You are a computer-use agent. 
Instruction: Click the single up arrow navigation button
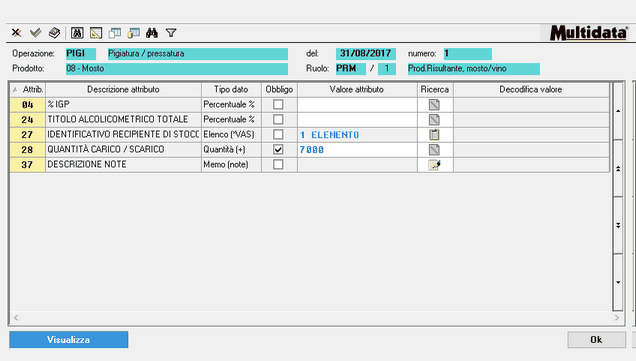[x=618, y=111]
